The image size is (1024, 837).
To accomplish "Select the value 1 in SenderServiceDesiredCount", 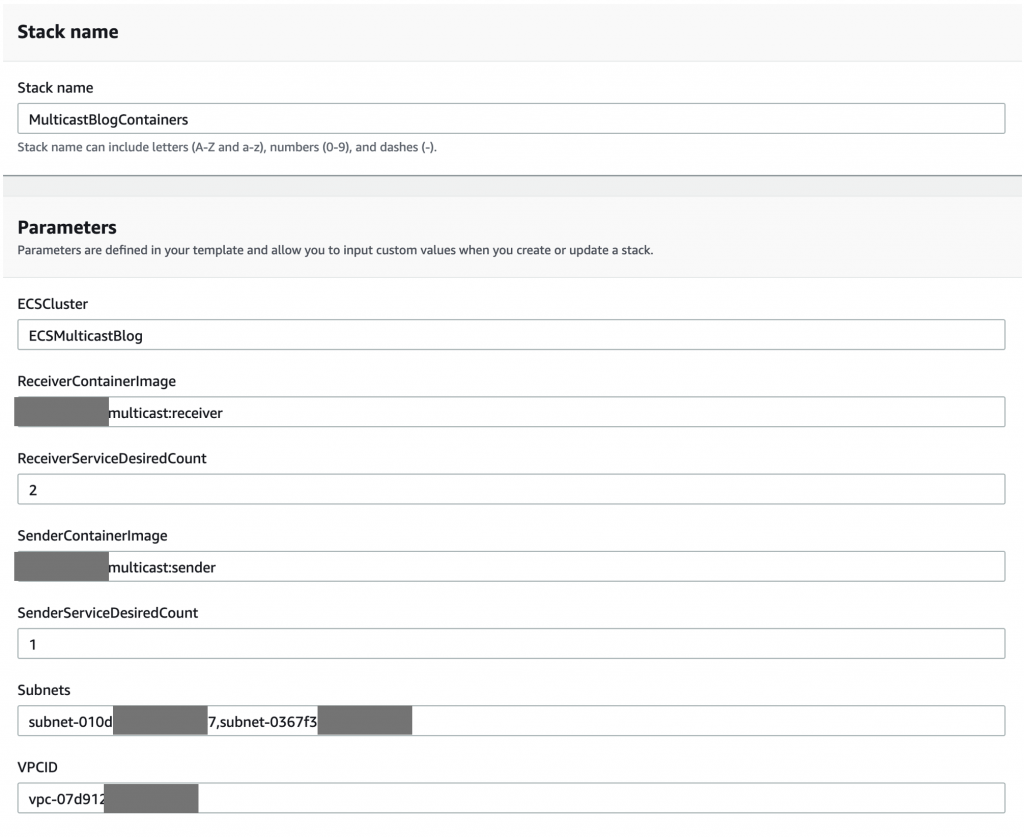I will [31, 642].
